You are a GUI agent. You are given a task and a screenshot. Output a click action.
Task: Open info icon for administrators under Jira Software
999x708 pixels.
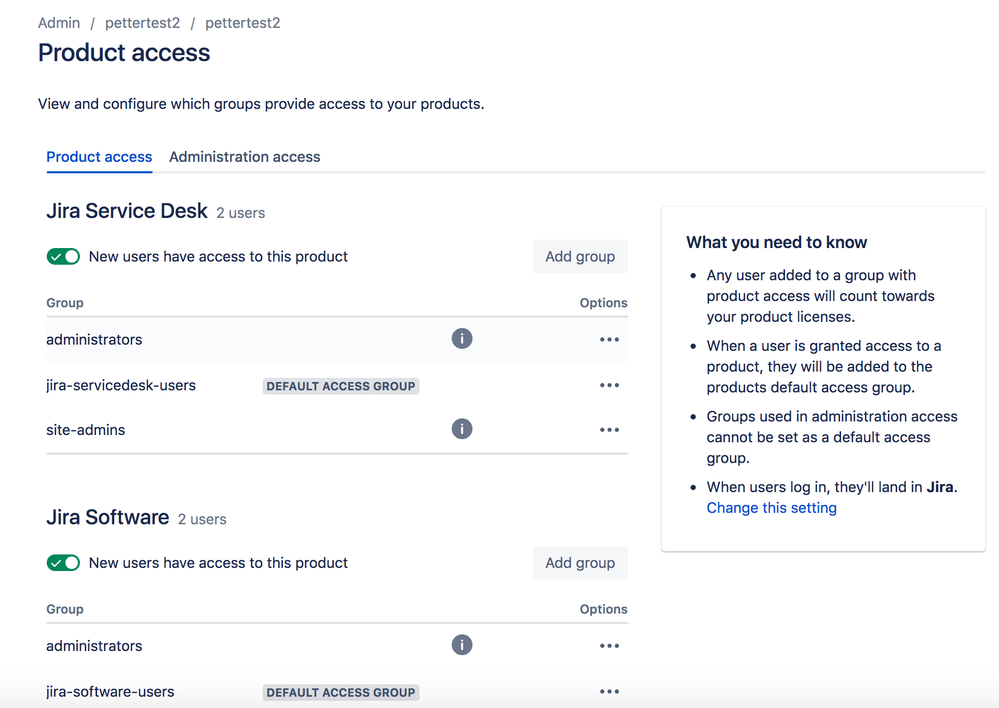point(462,644)
